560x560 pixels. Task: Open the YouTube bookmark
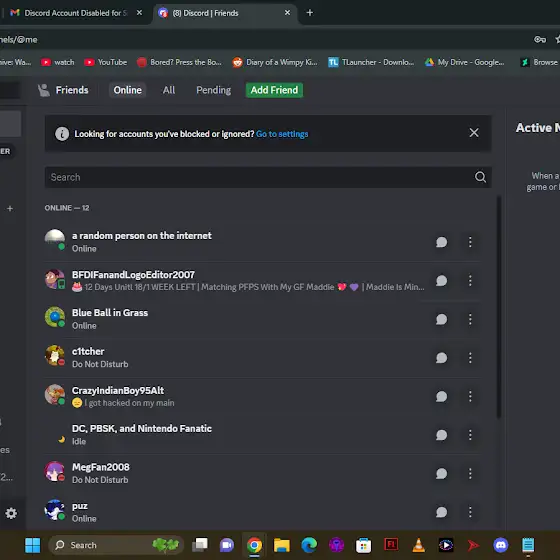click(x=106, y=62)
